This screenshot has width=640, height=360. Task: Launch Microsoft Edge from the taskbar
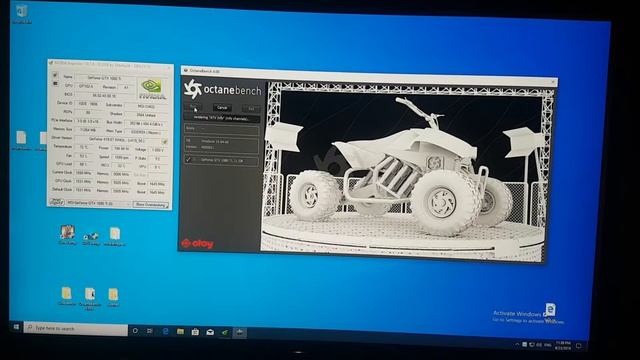165,331
